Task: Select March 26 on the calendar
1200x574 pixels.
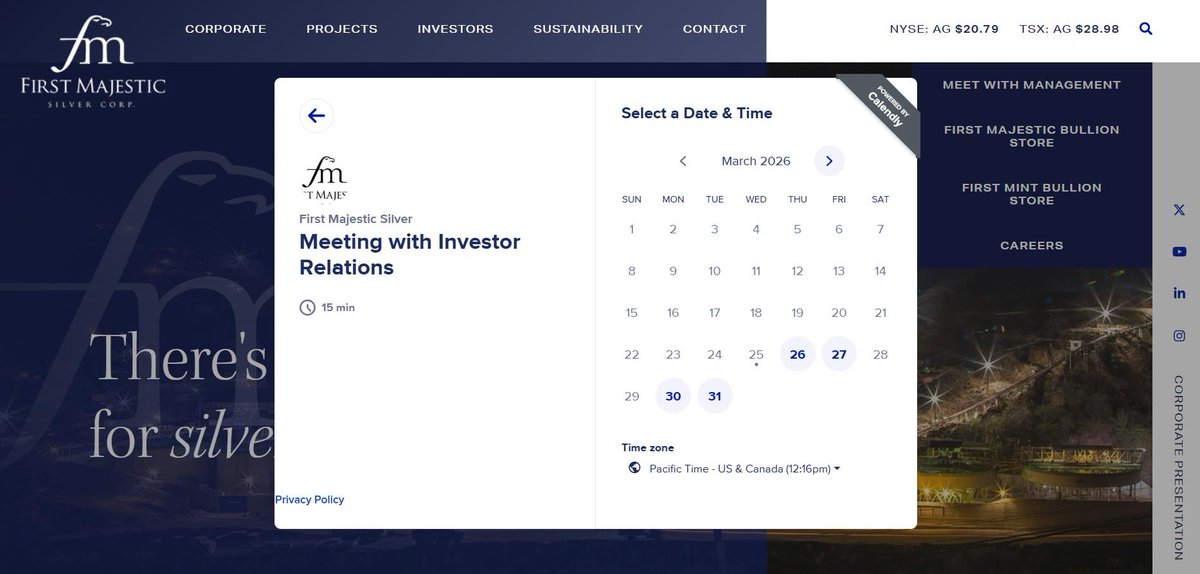Action: click(x=798, y=354)
